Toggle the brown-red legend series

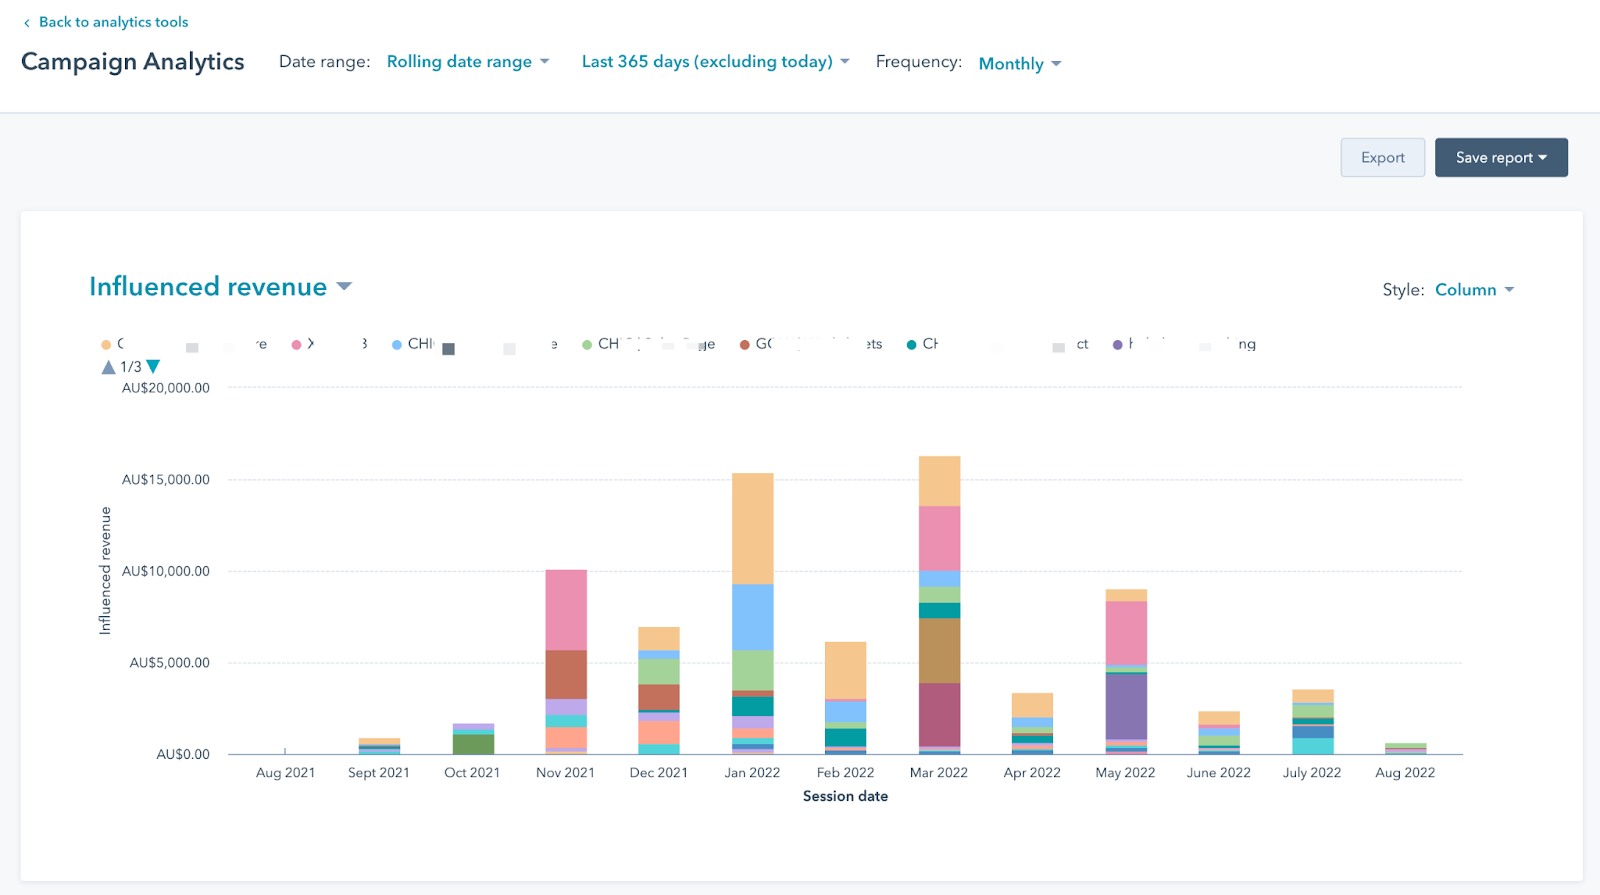(745, 345)
